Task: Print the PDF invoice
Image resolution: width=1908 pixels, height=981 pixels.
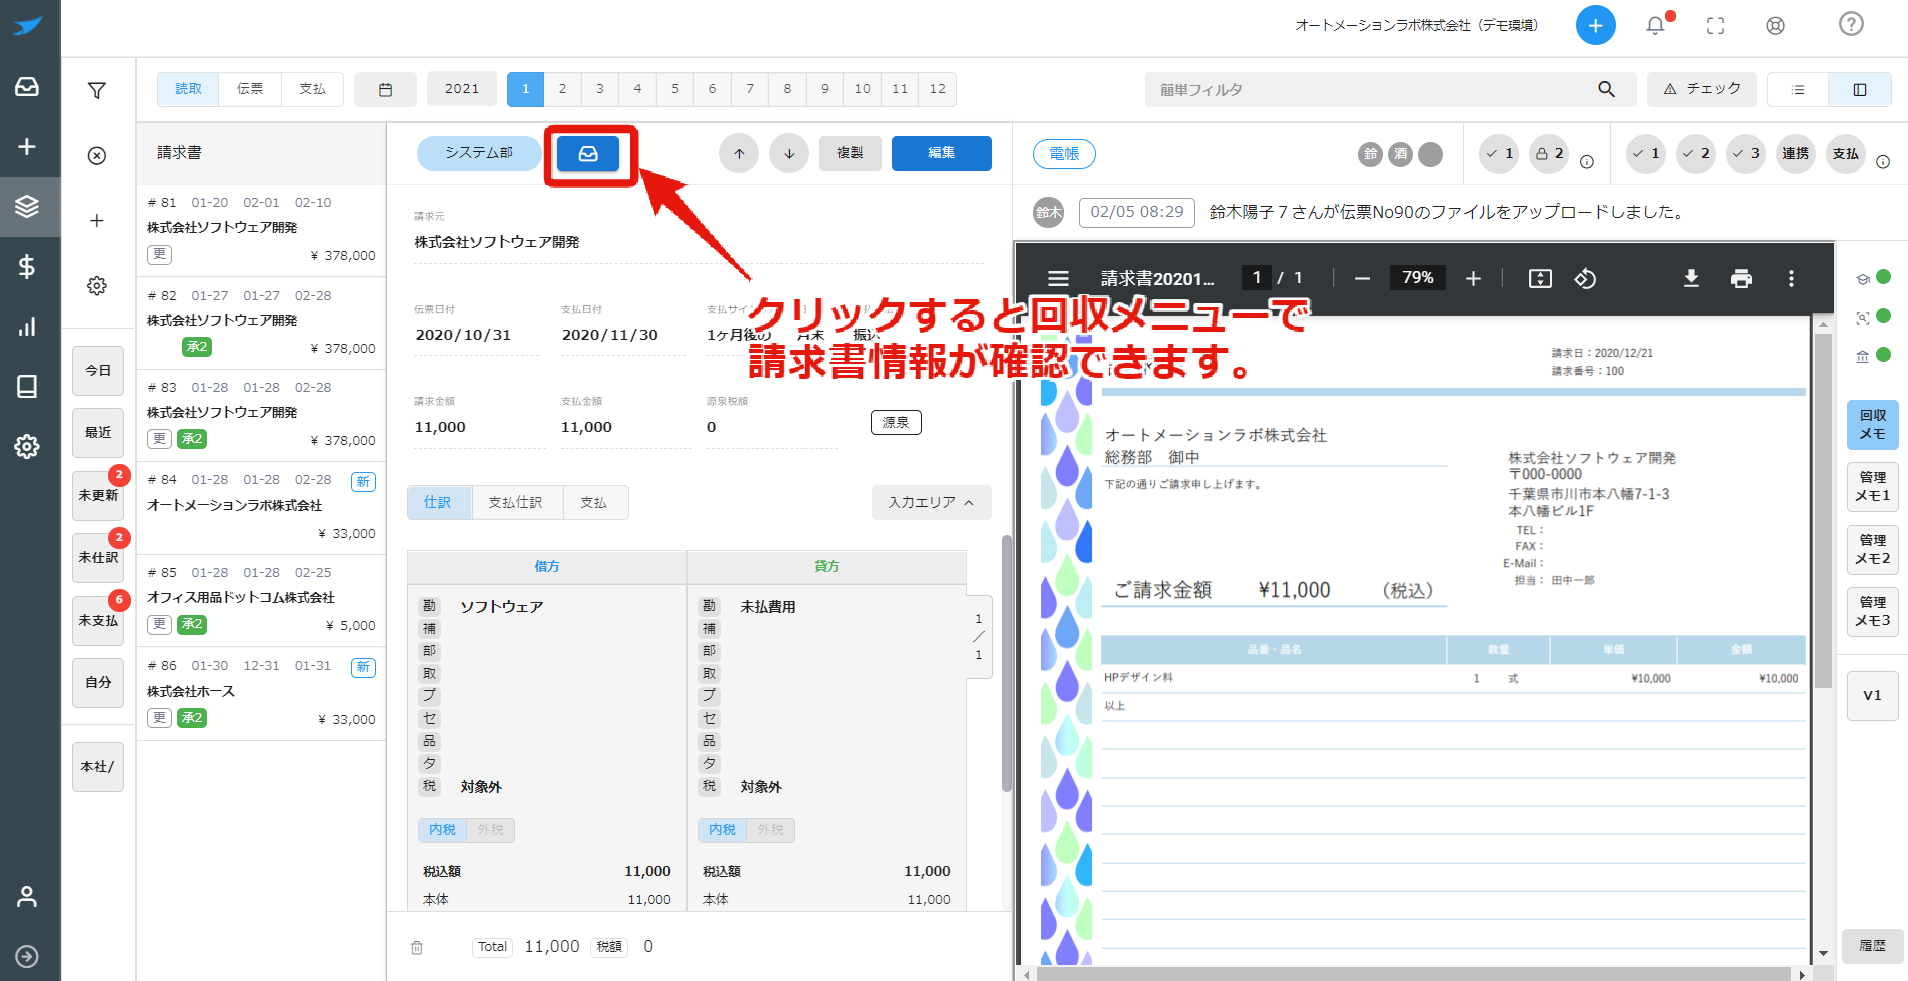Action: coord(1741,278)
